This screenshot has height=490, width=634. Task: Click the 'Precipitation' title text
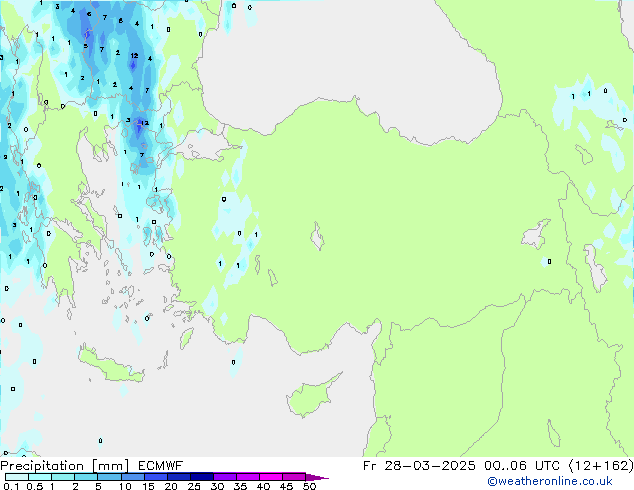42,466
